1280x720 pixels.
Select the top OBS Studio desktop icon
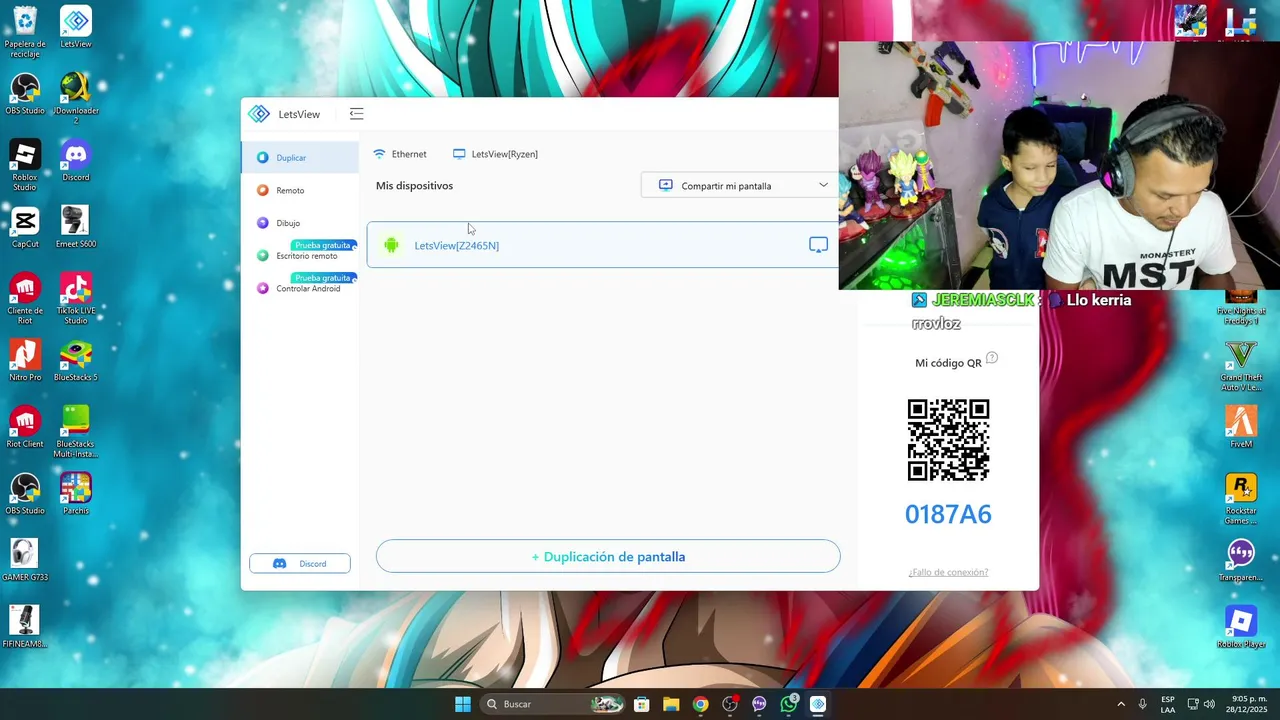tap(24, 94)
